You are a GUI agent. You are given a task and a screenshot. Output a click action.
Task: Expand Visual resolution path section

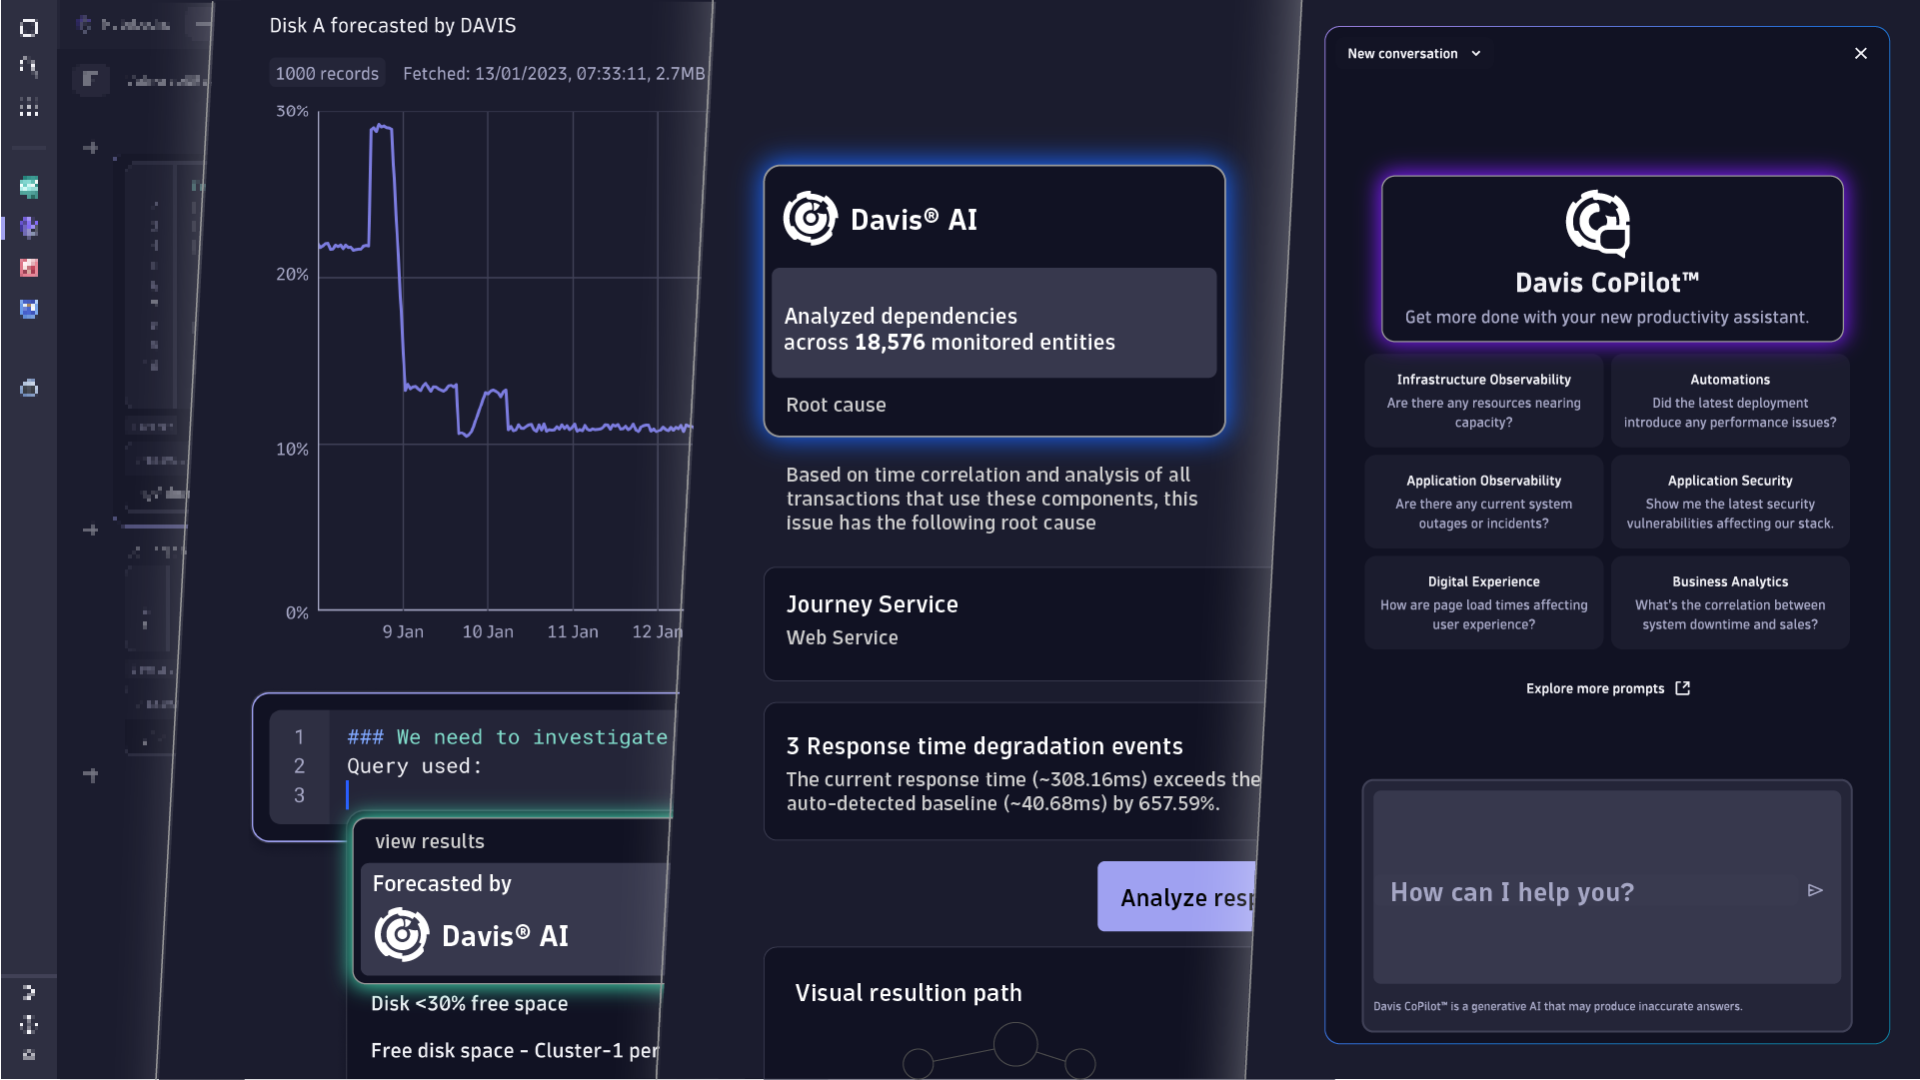tap(909, 992)
